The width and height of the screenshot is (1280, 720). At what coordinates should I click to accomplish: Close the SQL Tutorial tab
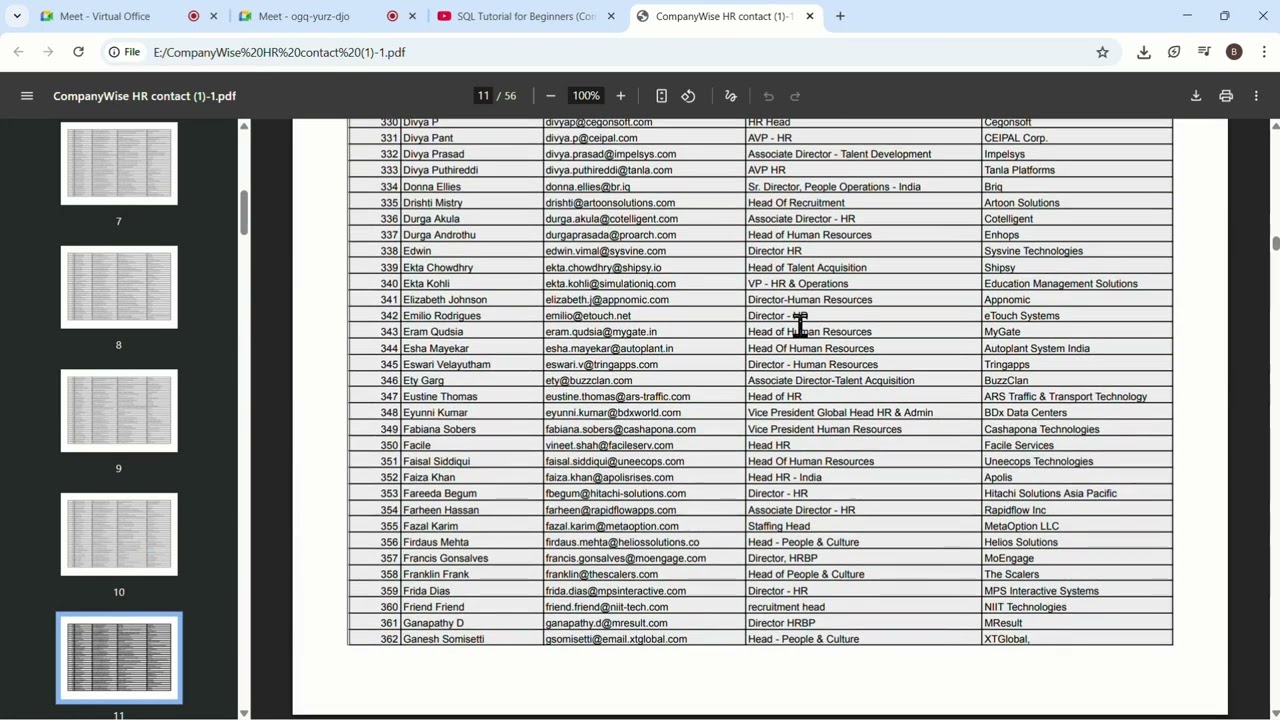[610, 16]
